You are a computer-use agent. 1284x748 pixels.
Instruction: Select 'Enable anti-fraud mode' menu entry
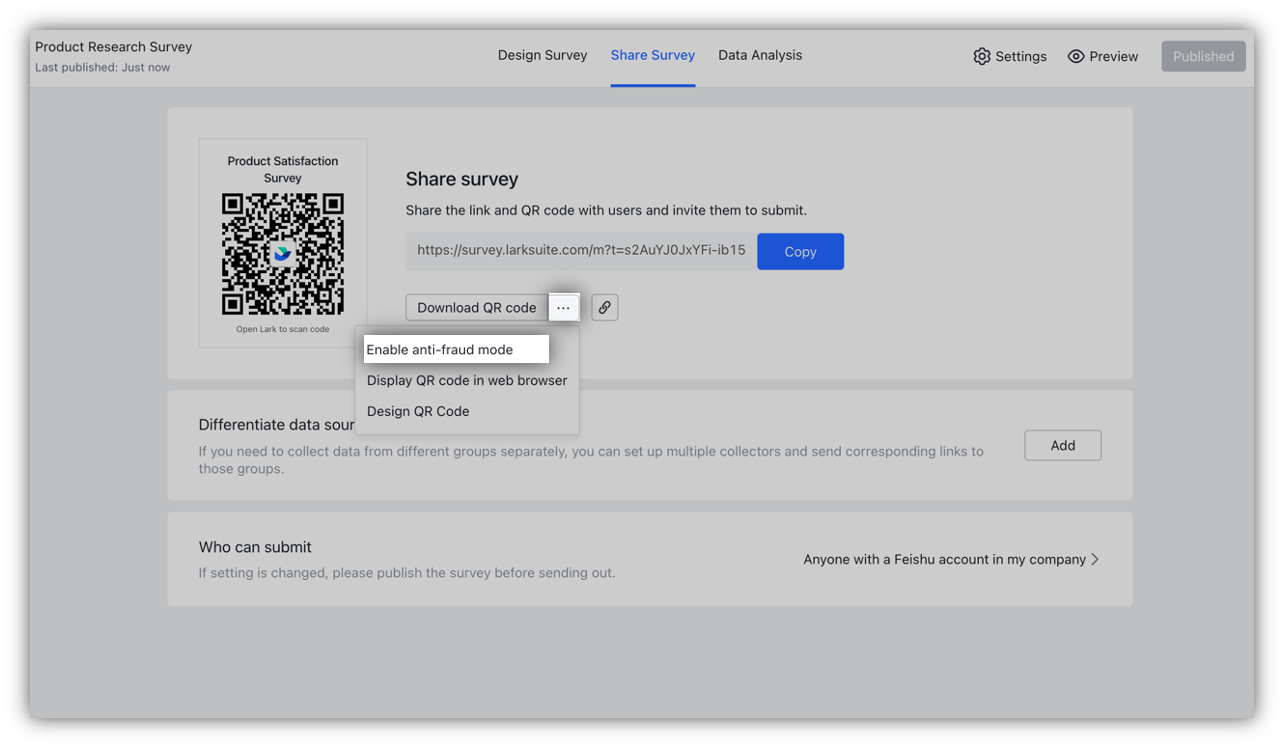tap(441, 349)
